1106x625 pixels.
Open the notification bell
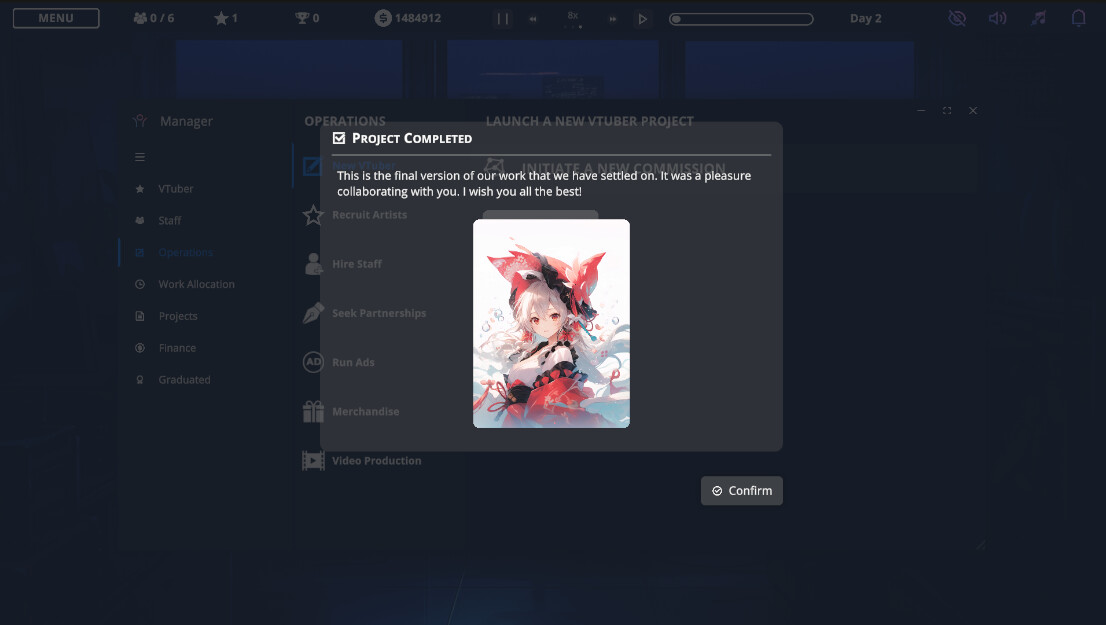[1077, 17]
